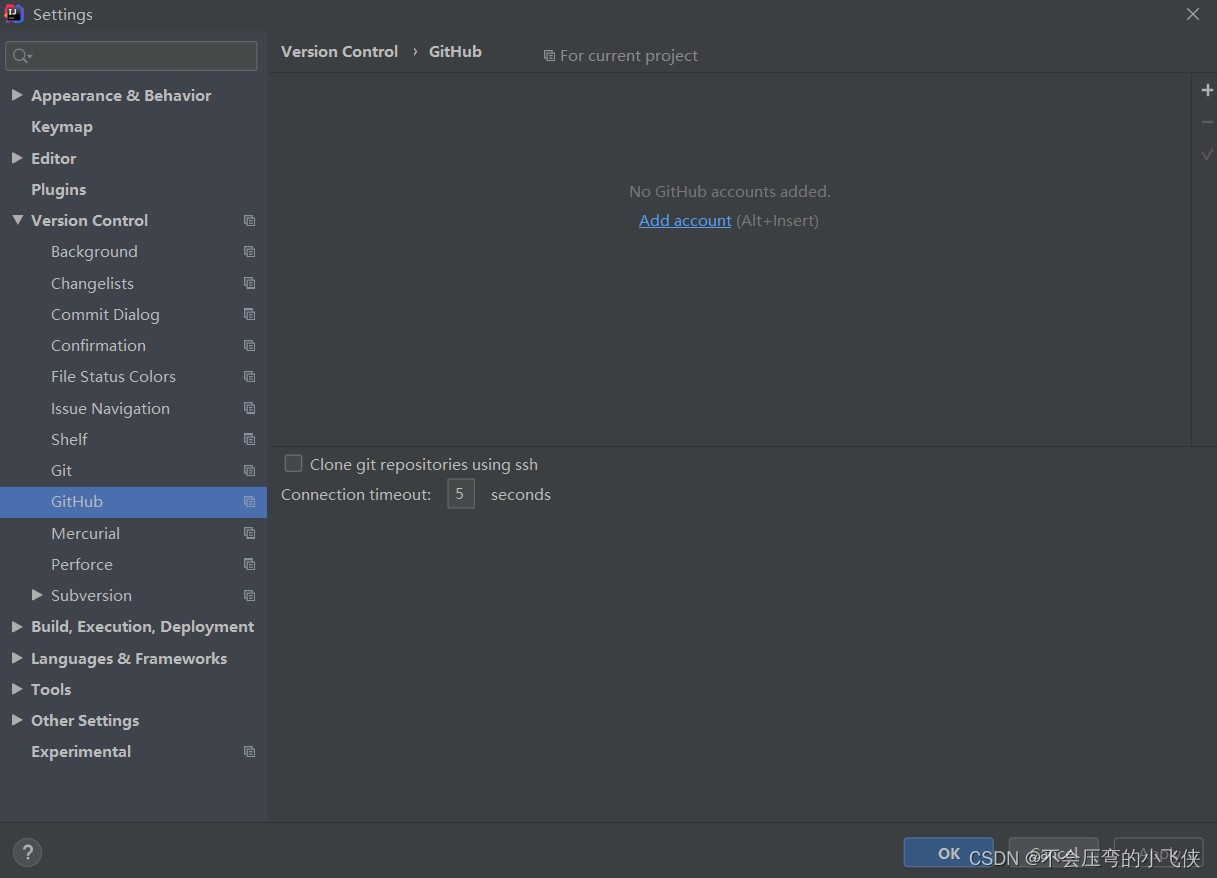The height and width of the screenshot is (878, 1217).
Task: Click the IntelliJ logo in title bar
Action: pyautogui.click(x=14, y=14)
